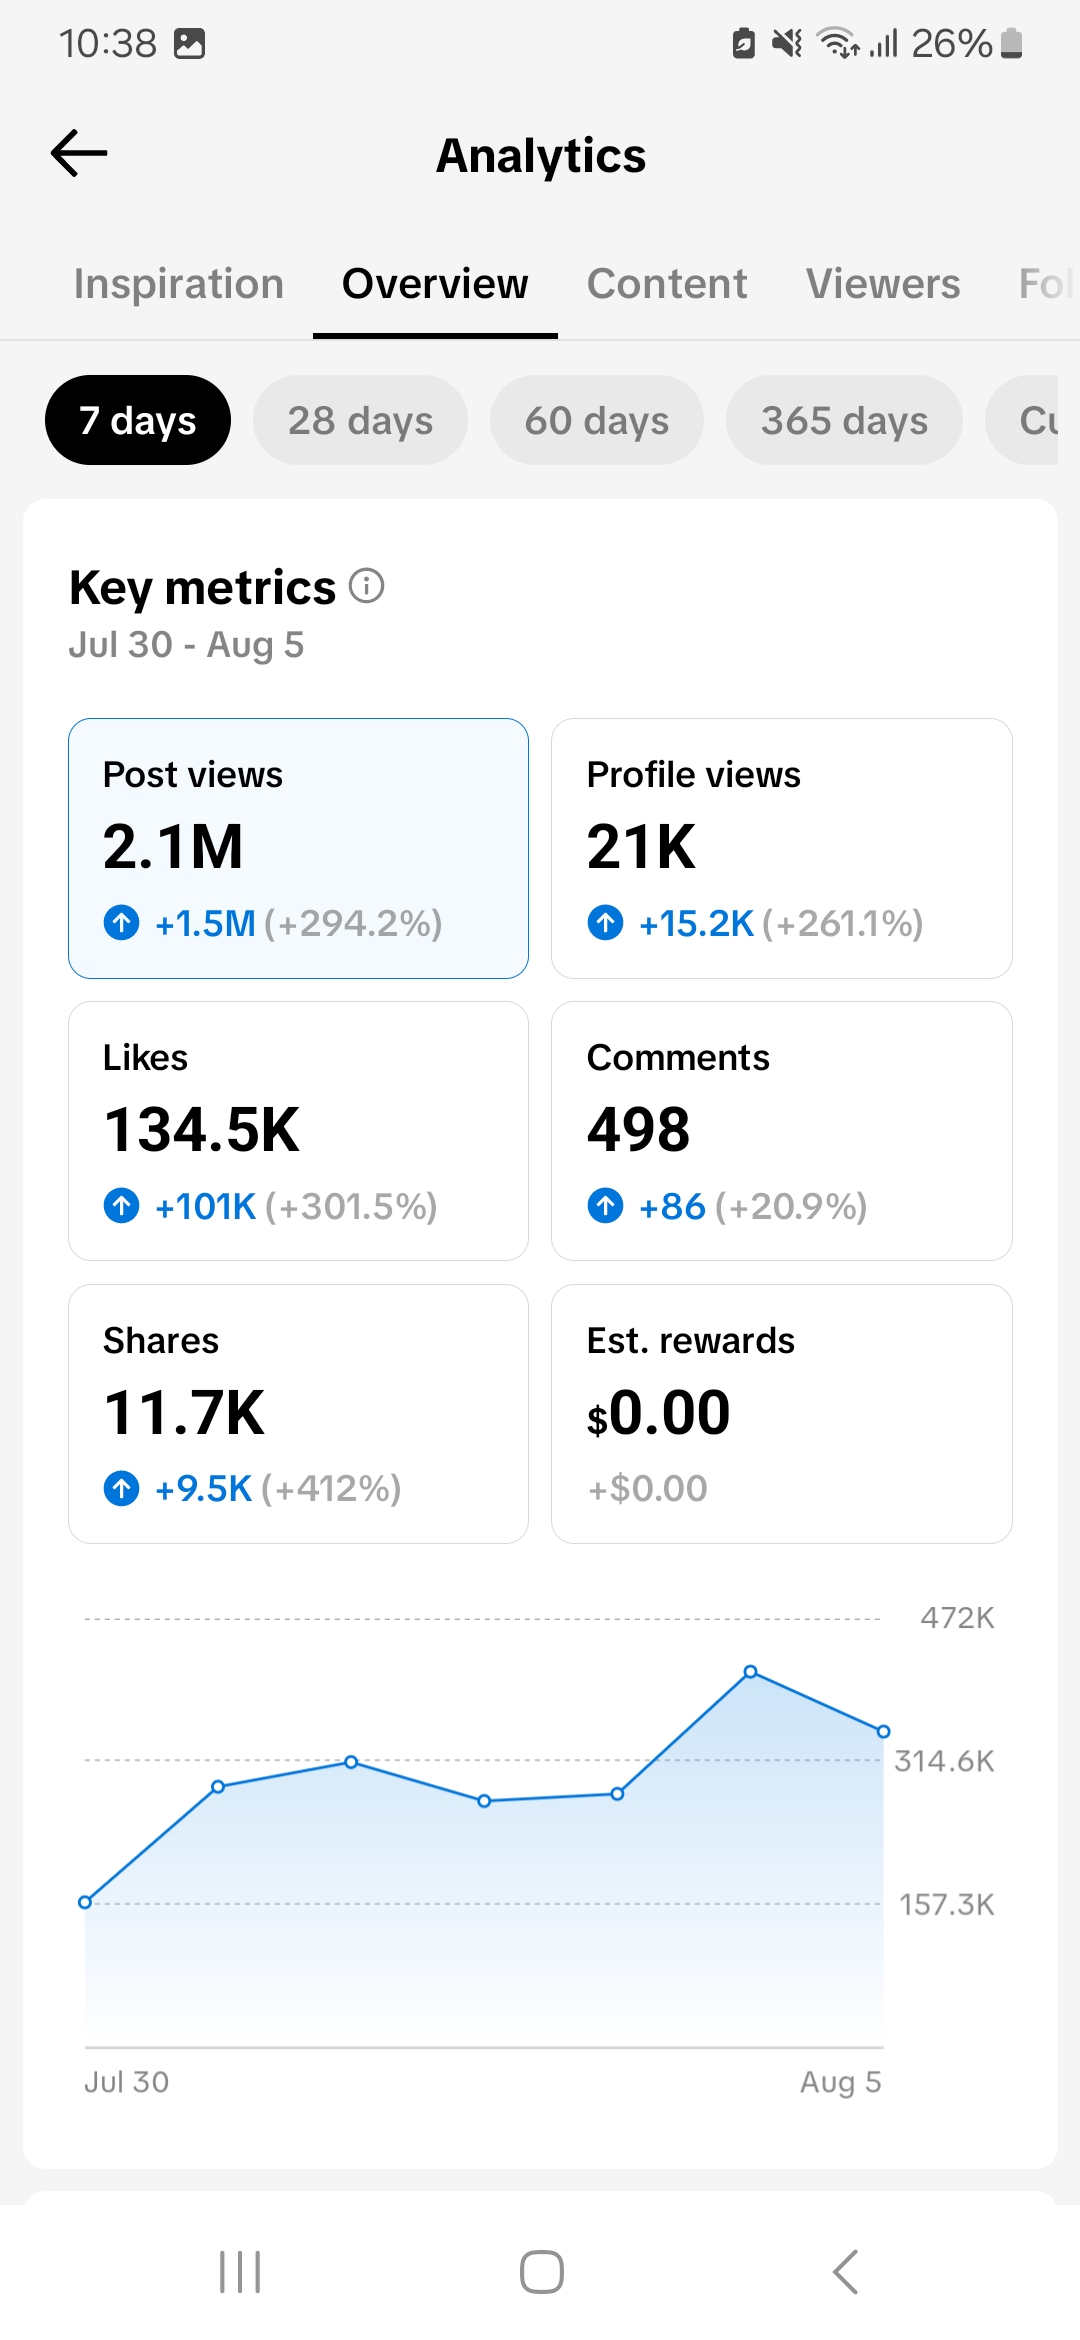Tap the Android recent apps icon

(240, 2272)
